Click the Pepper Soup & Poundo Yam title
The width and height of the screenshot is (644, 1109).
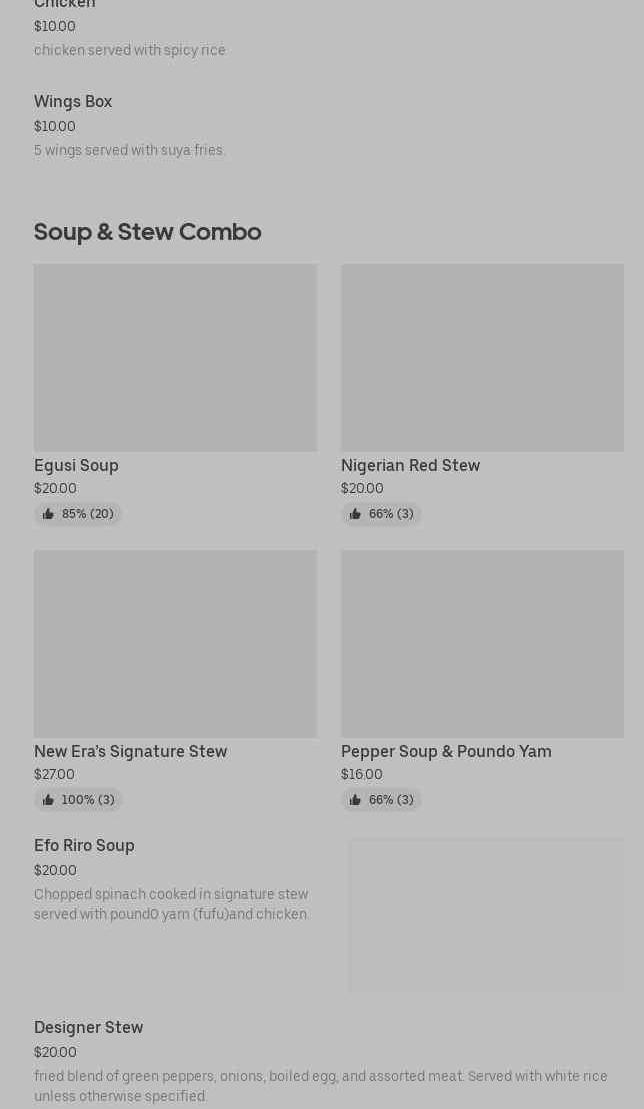point(446,751)
